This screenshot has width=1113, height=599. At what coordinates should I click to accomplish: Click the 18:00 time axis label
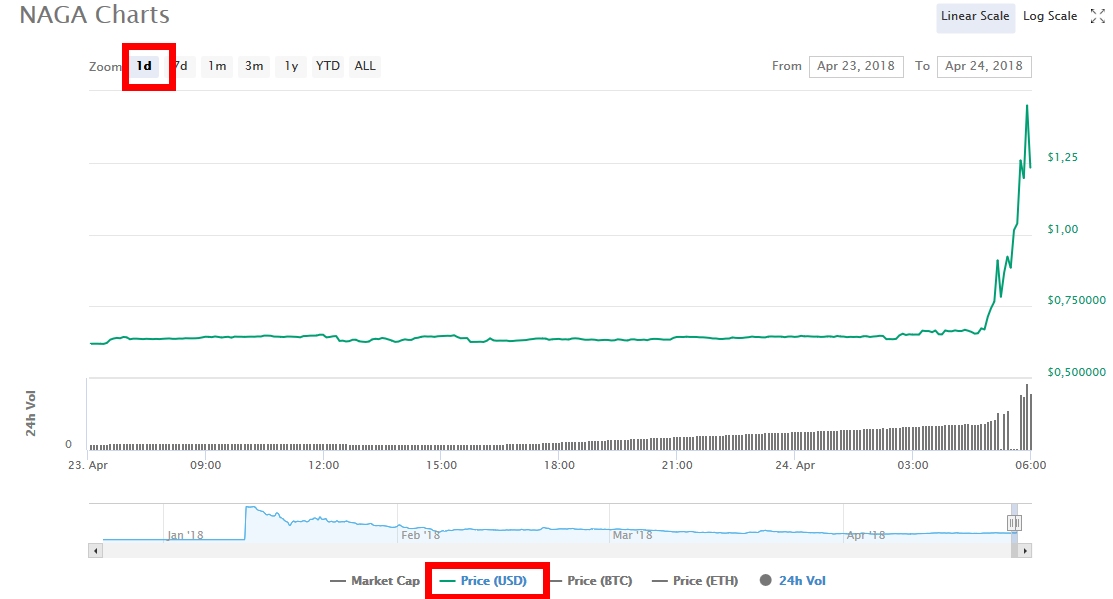click(x=559, y=465)
